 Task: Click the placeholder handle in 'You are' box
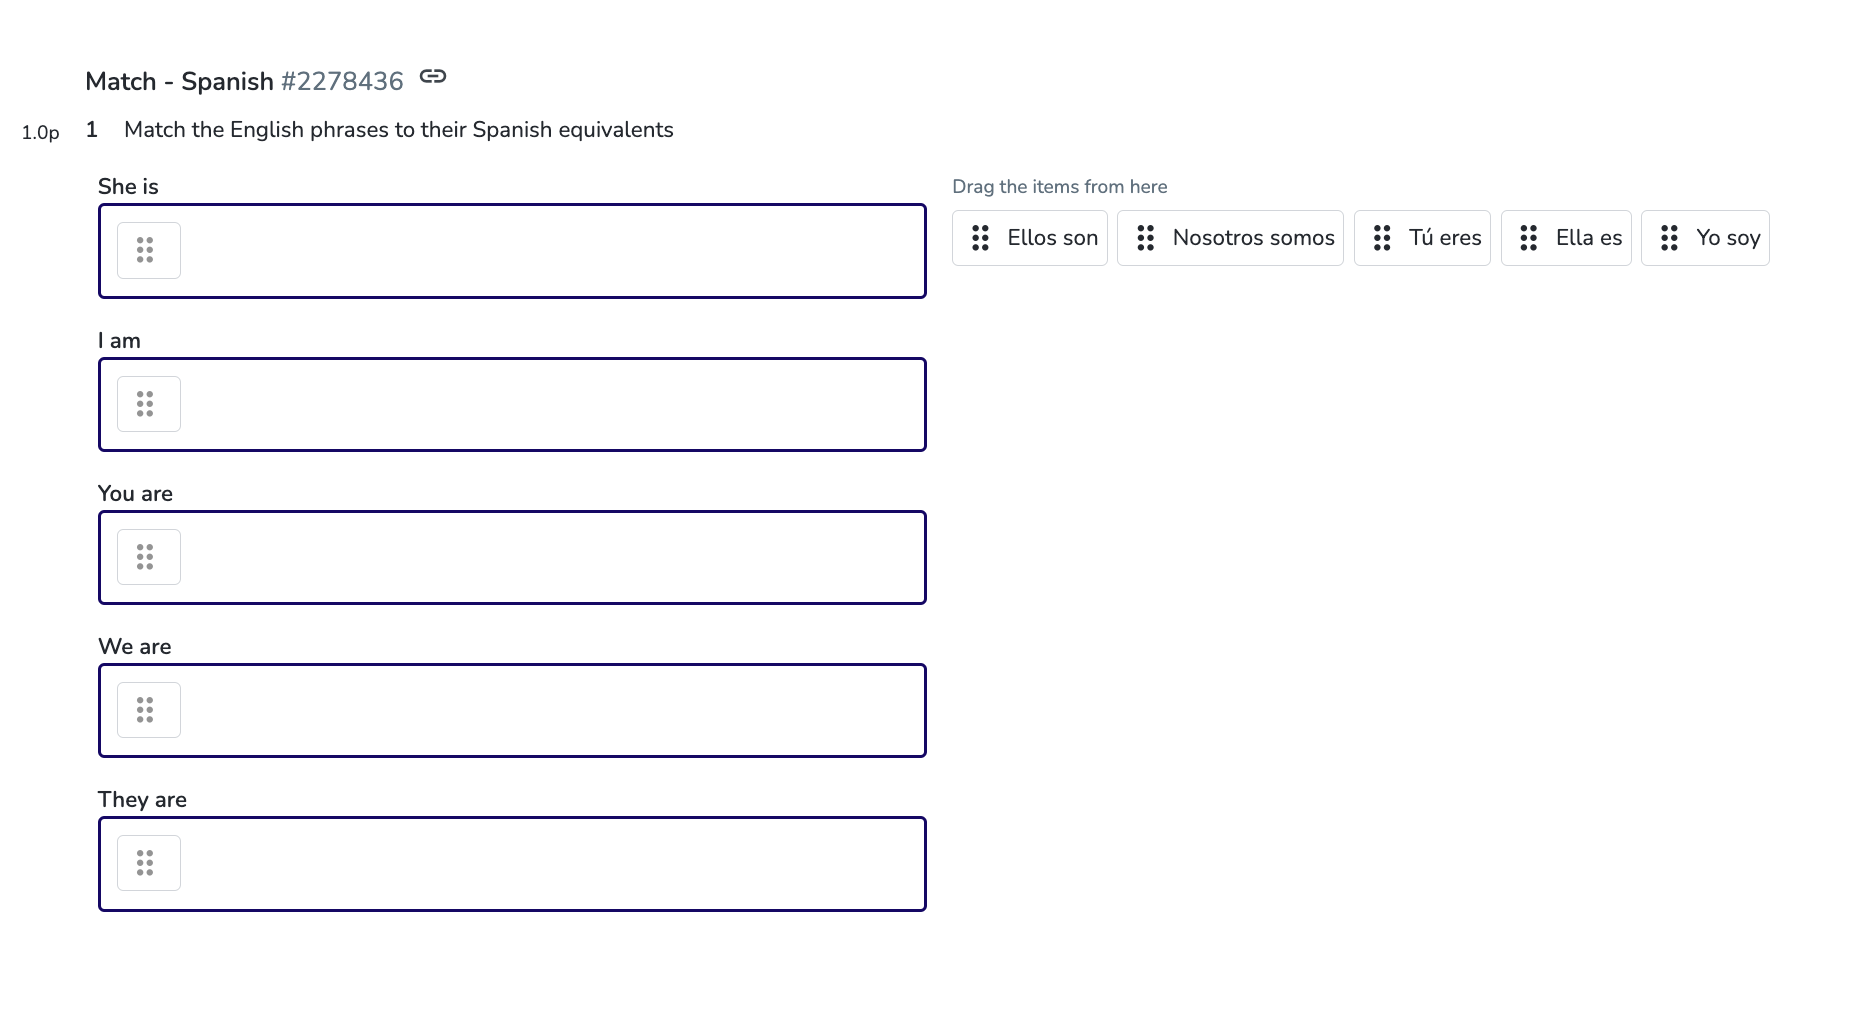point(149,557)
